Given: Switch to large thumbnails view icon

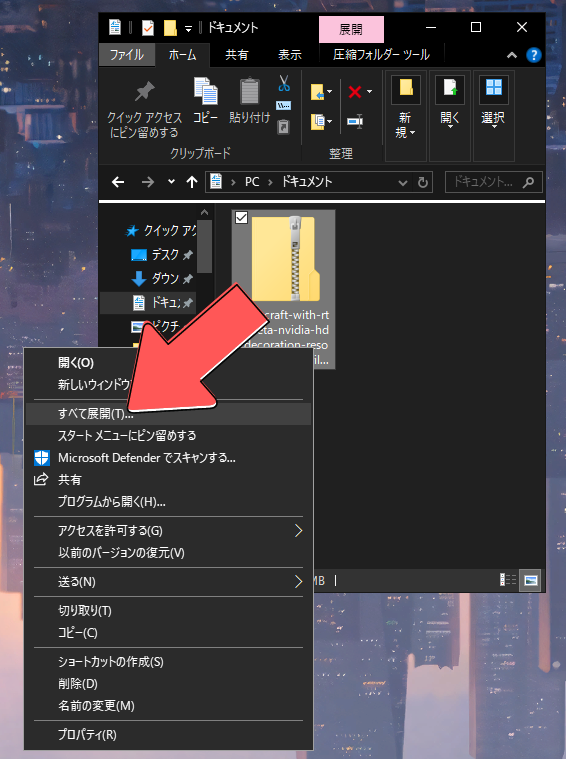Looking at the screenshot, I should (x=531, y=580).
